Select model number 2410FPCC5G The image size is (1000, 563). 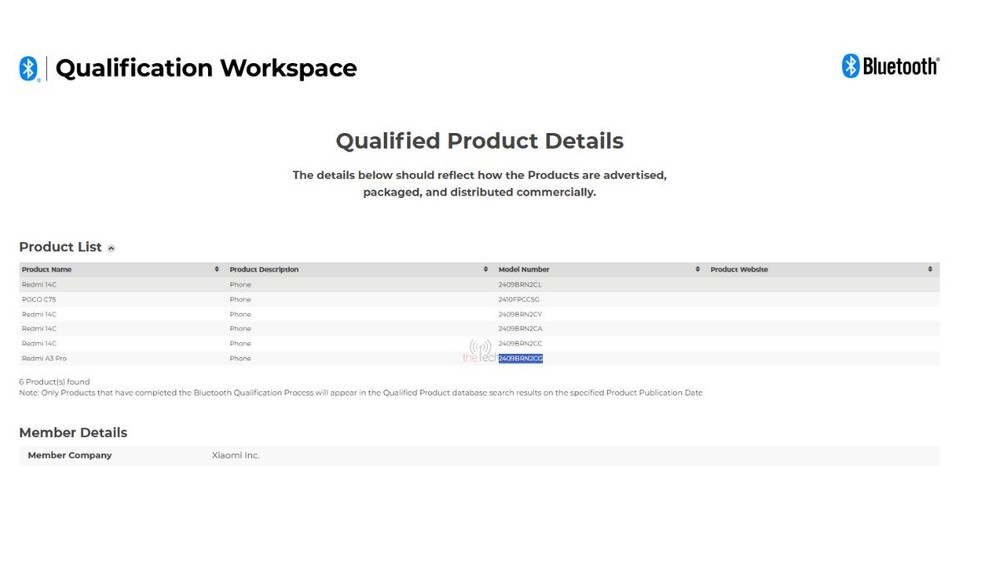(518, 299)
